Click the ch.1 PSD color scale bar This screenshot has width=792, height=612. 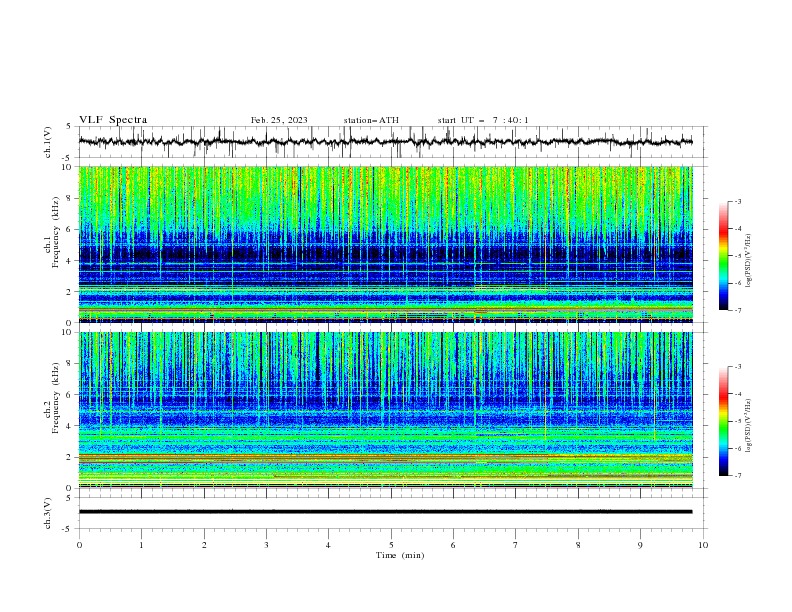click(x=724, y=256)
